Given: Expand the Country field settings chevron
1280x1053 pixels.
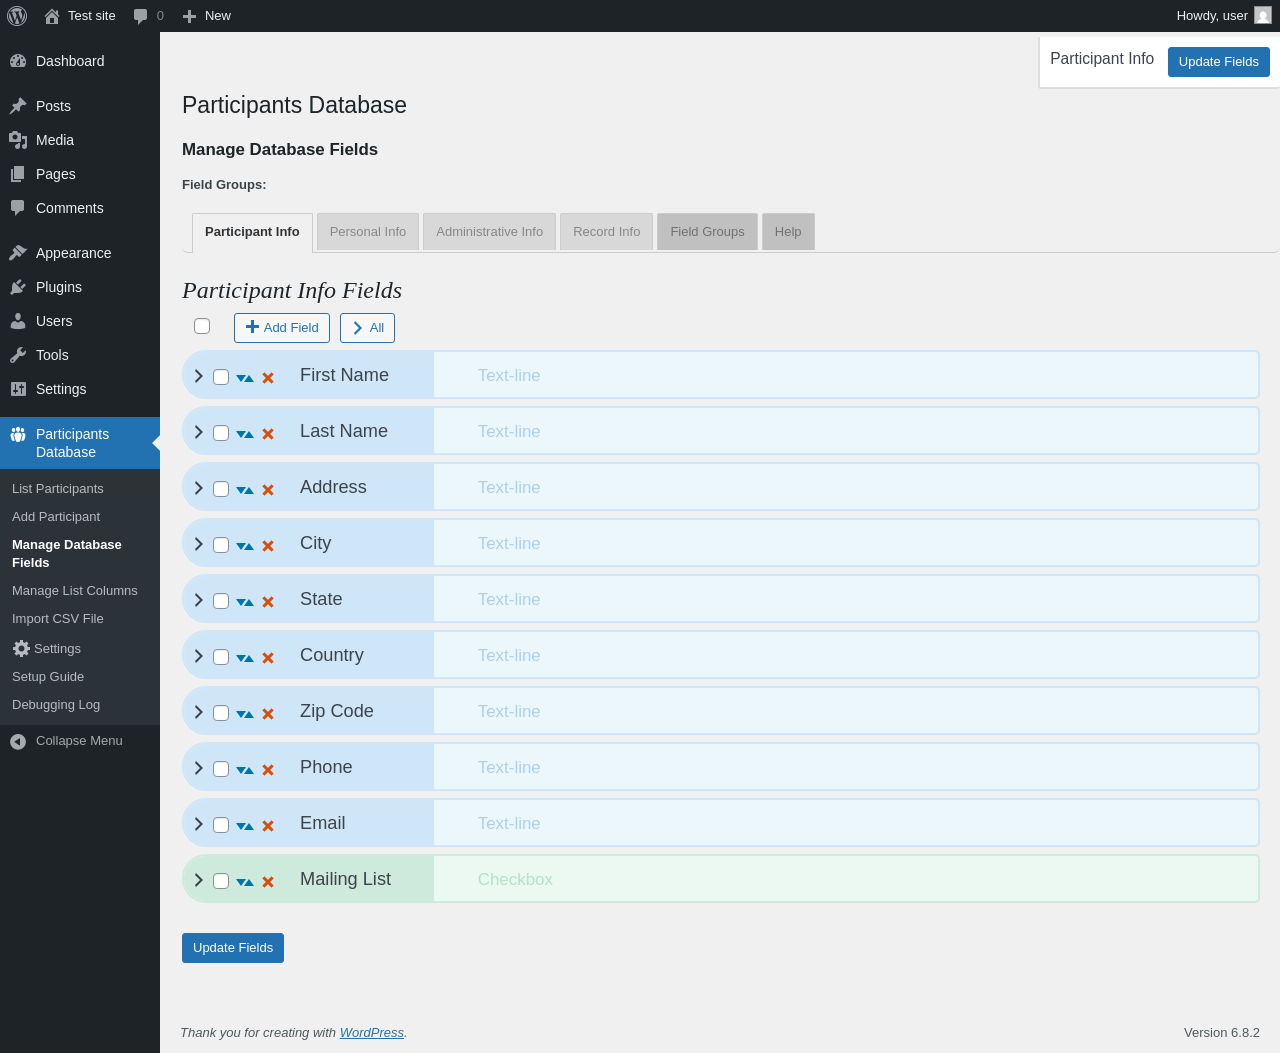Looking at the screenshot, I should point(199,656).
